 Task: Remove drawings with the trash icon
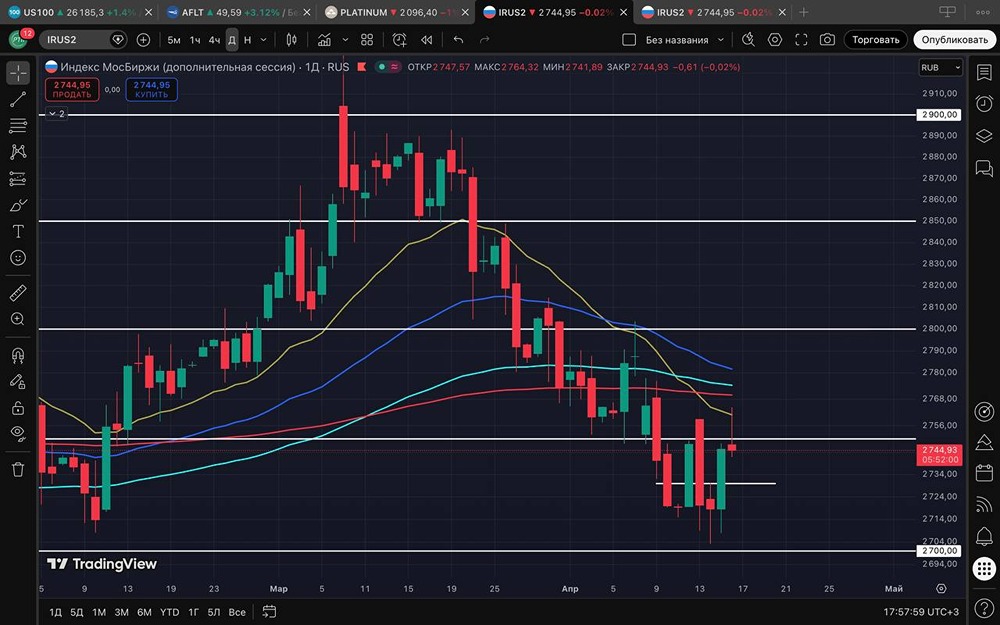pos(18,469)
